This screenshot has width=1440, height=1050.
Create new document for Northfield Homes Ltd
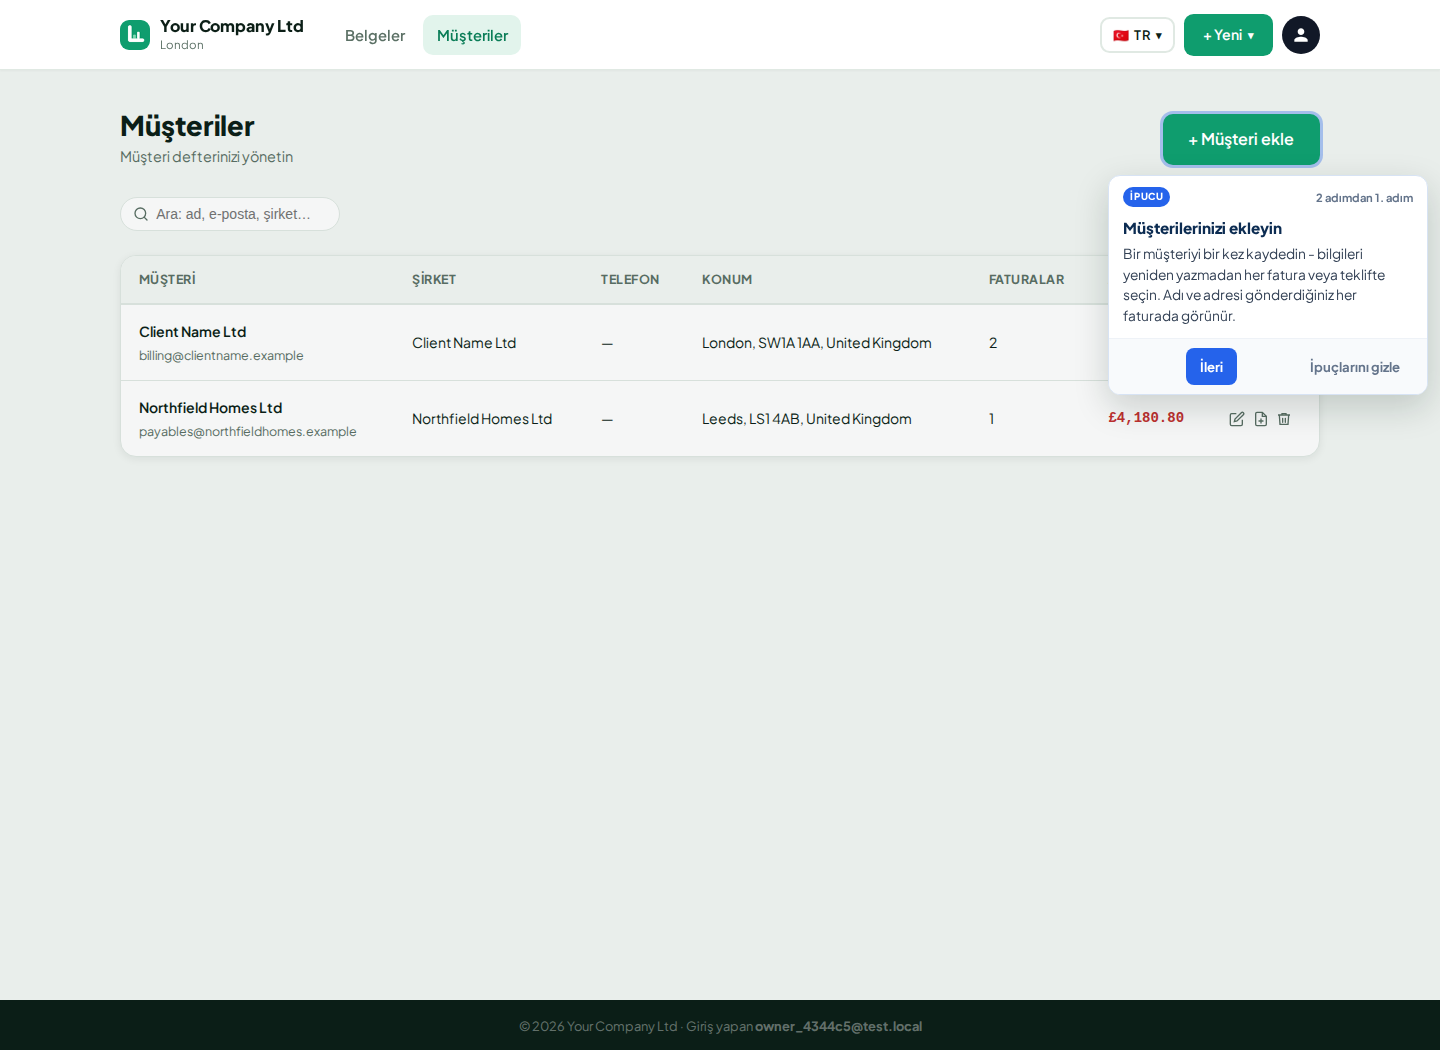1261,419
